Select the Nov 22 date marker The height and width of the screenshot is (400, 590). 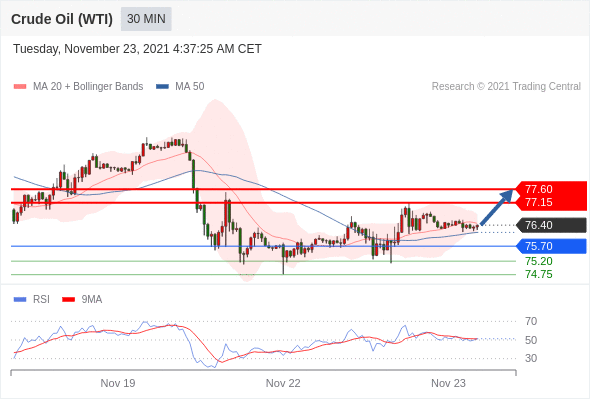click(x=283, y=383)
